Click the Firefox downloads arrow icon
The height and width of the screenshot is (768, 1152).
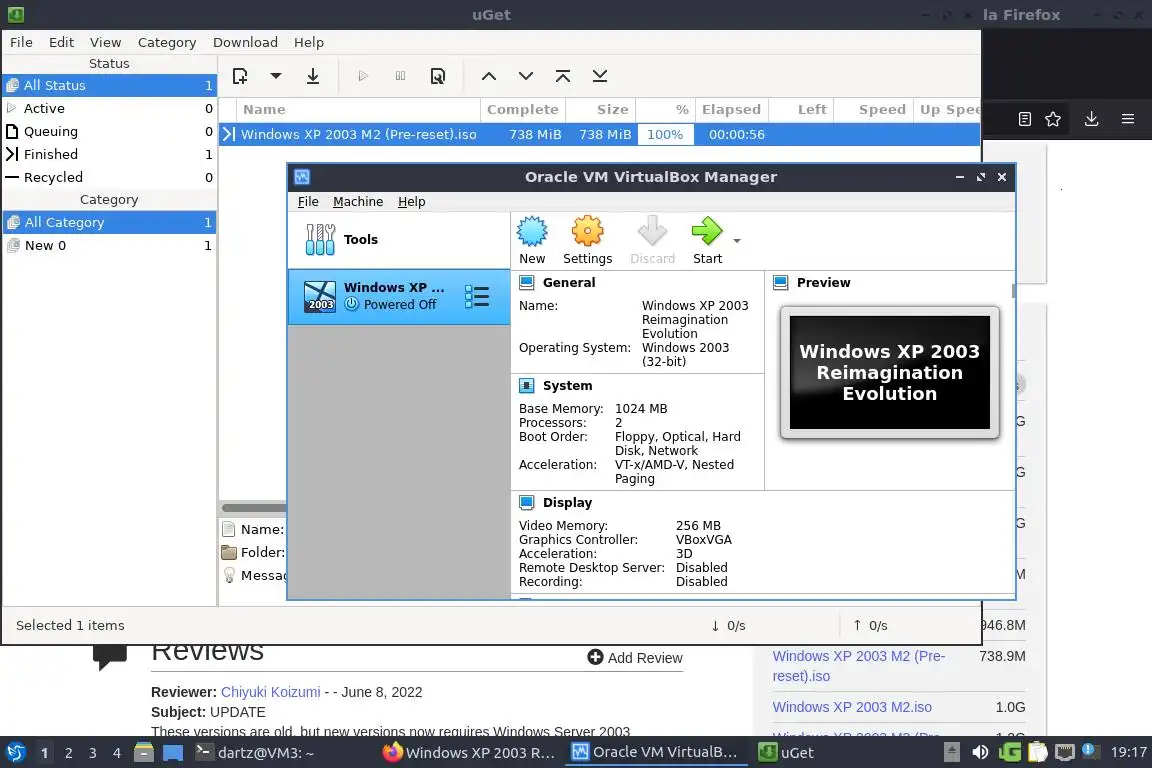(x=1091, y=119)
